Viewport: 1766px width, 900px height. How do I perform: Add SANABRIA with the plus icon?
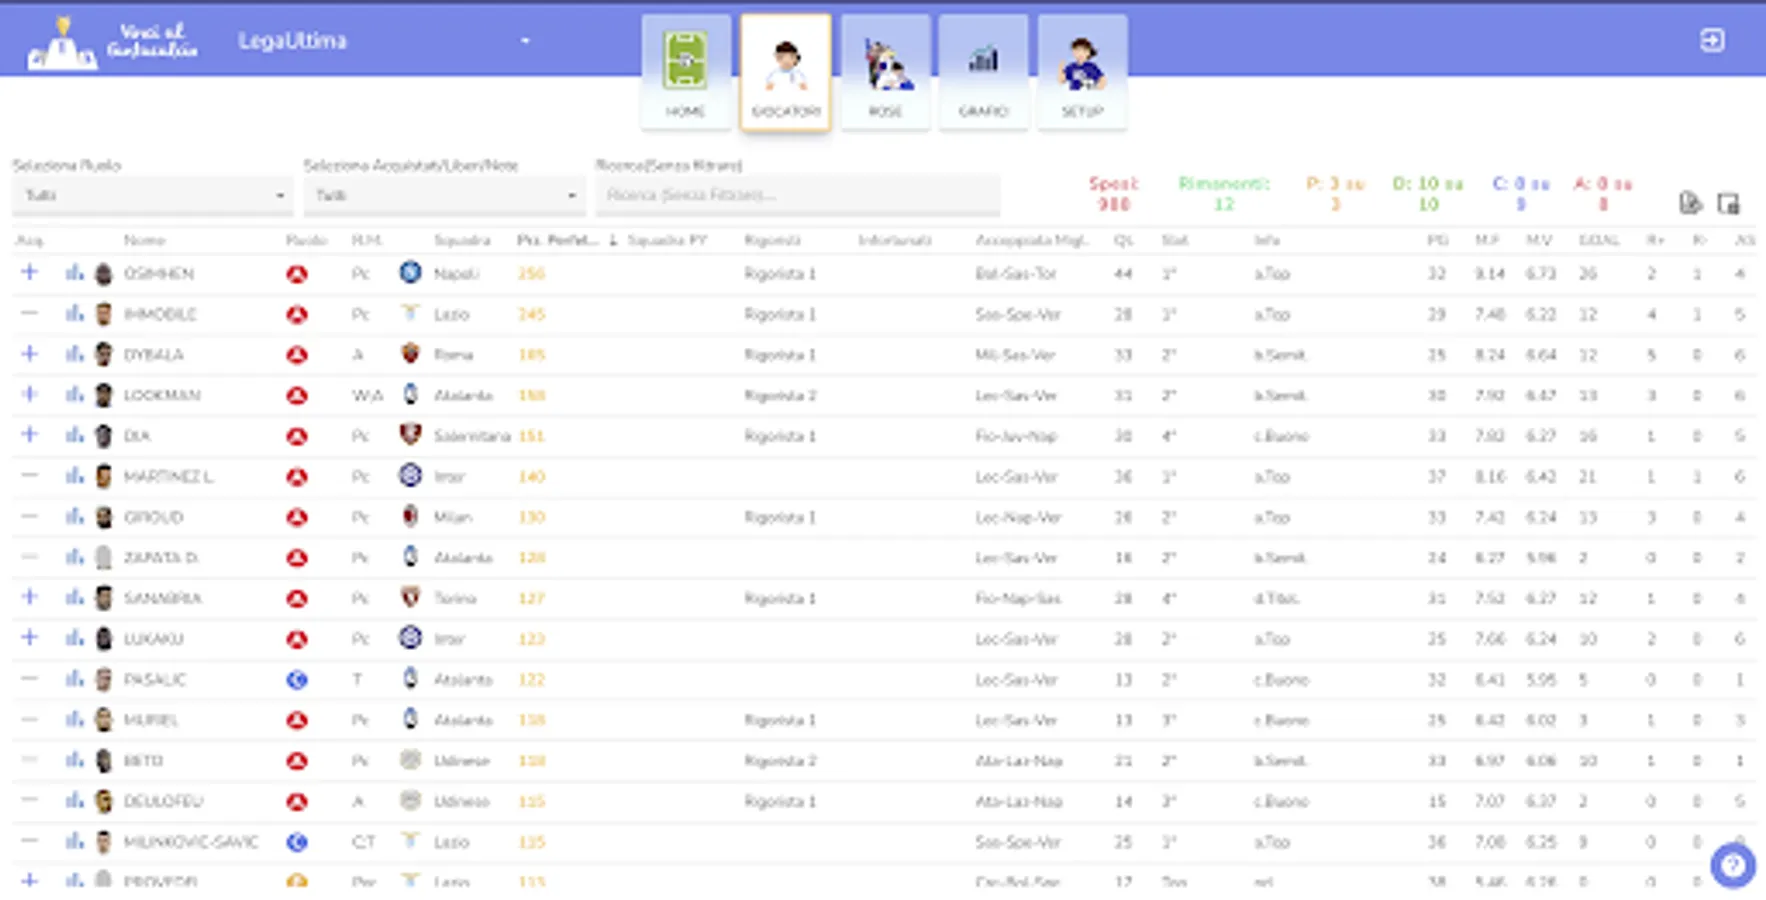[x=29, y=597]
